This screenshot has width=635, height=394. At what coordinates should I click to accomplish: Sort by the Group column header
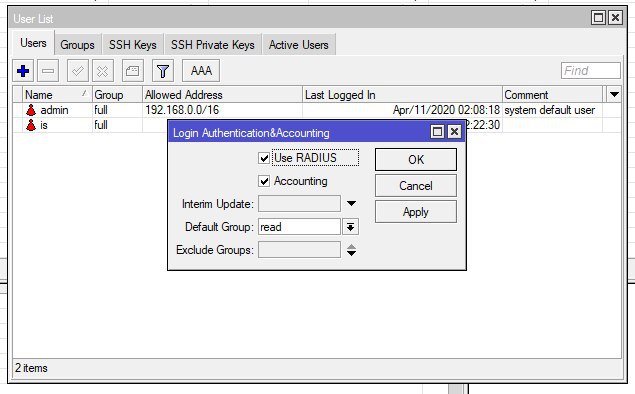tap(117, 95)
